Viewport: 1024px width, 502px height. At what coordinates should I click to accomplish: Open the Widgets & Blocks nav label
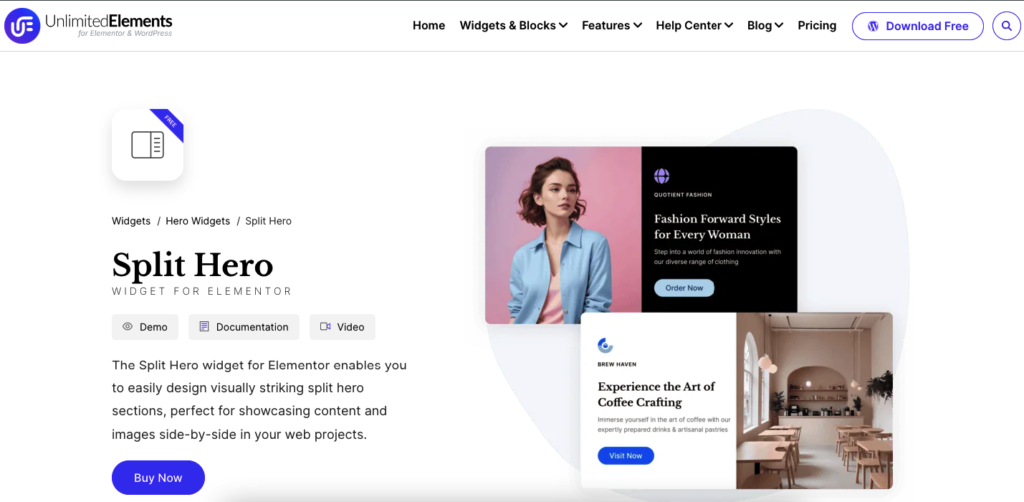click(508, 25)
